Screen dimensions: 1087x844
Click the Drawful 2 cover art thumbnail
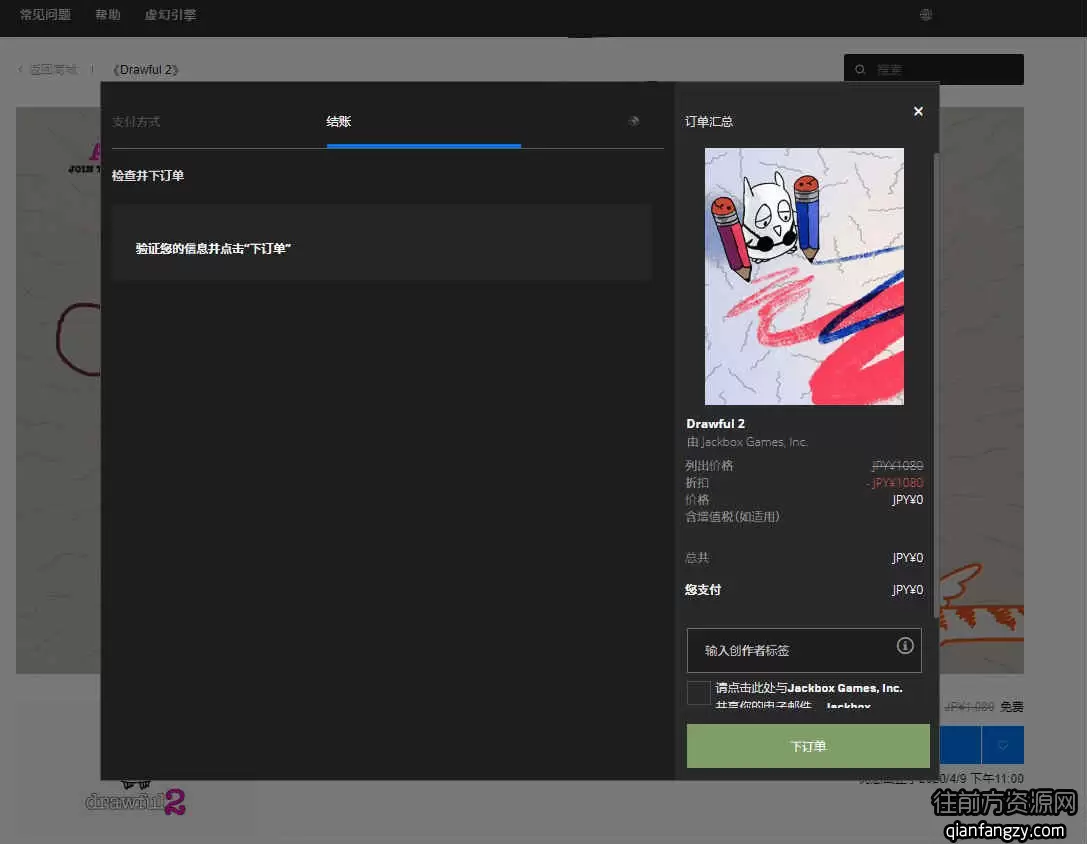pos(804,276)
